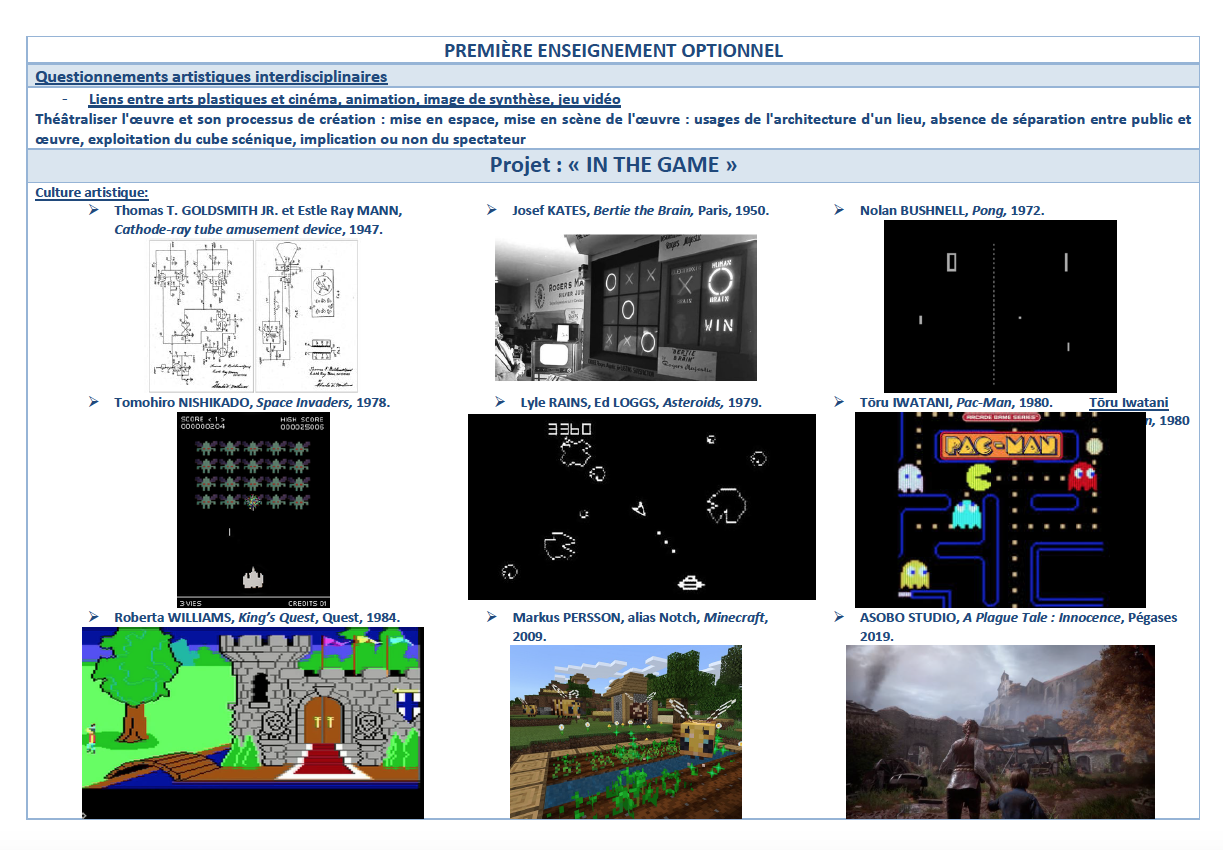Image resolution: width=1223 pixels, height=850 pixels.
Task: Click the A Plague Tale screenshot
Action: [x=999, y=731]
